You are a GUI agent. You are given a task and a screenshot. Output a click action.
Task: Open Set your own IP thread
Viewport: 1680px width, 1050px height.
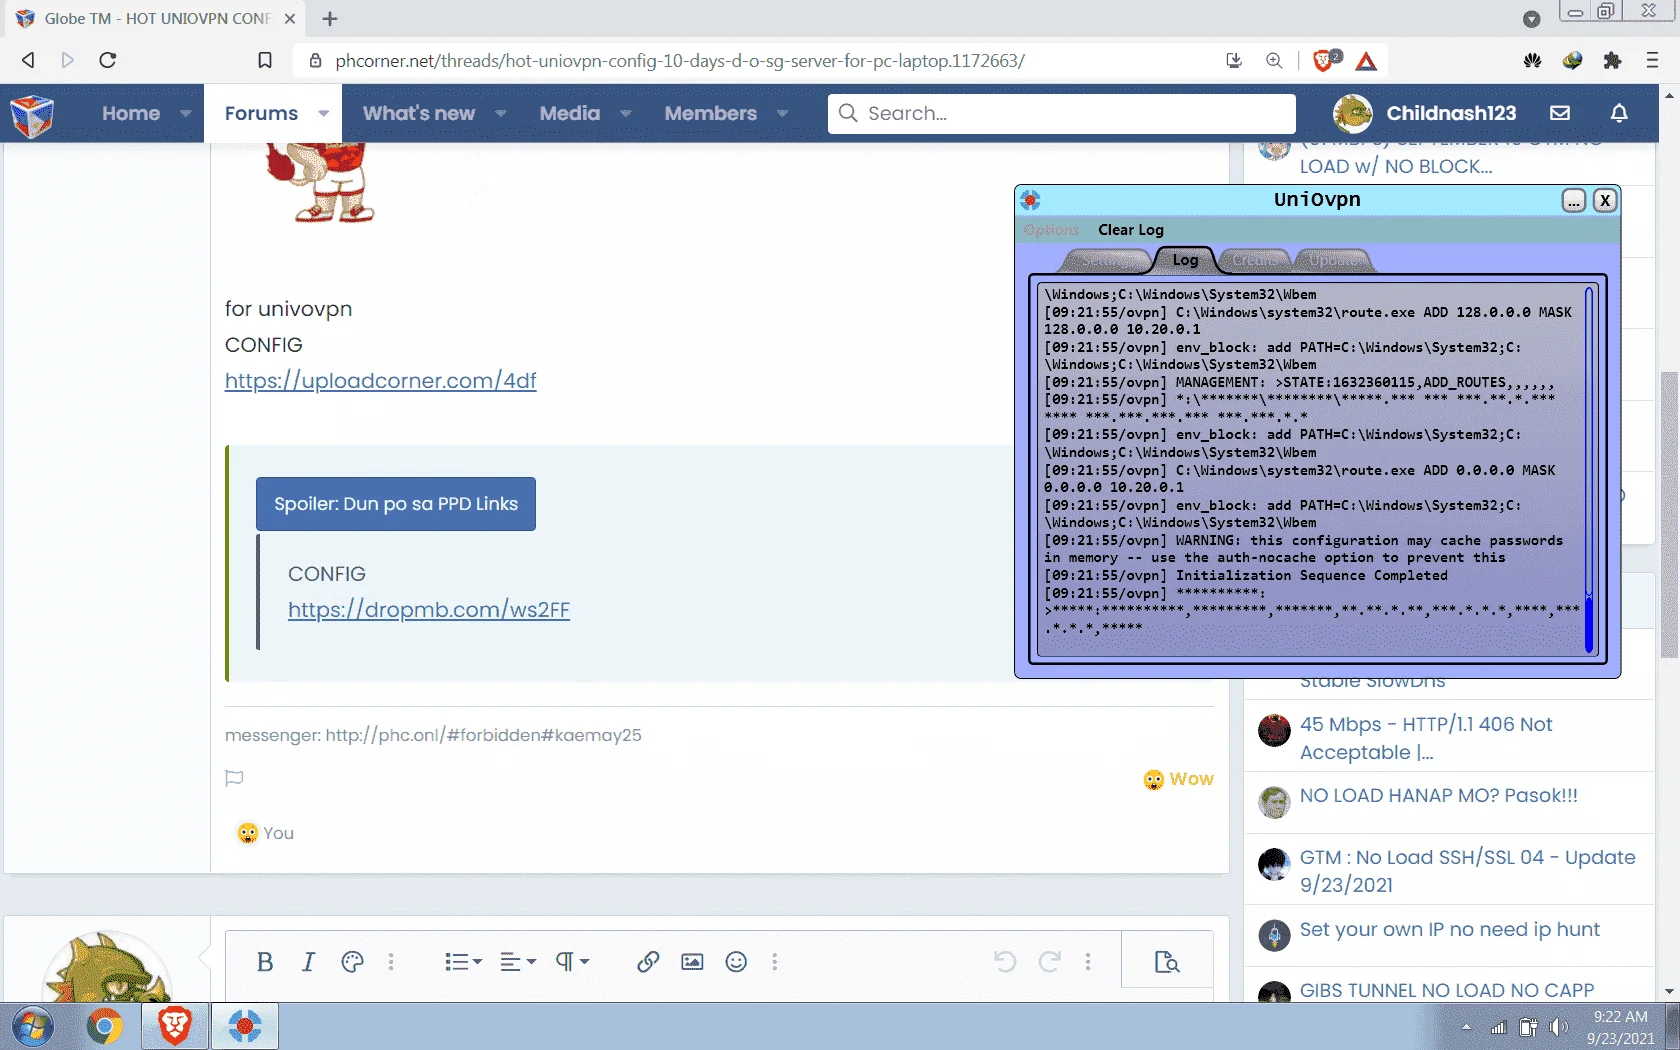pyautogui.click(x=1449, y=930)
